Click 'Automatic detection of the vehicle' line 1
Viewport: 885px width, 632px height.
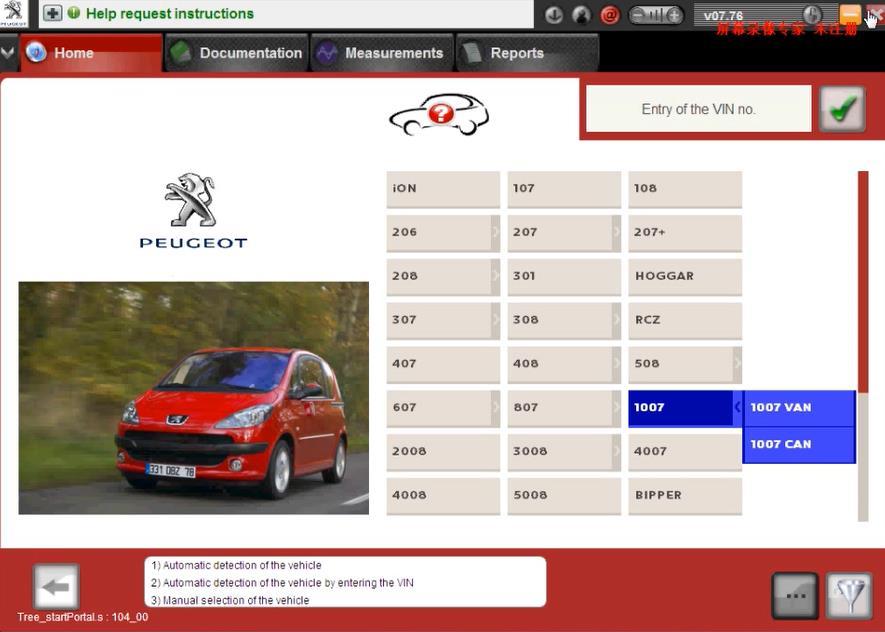(236, 565)
